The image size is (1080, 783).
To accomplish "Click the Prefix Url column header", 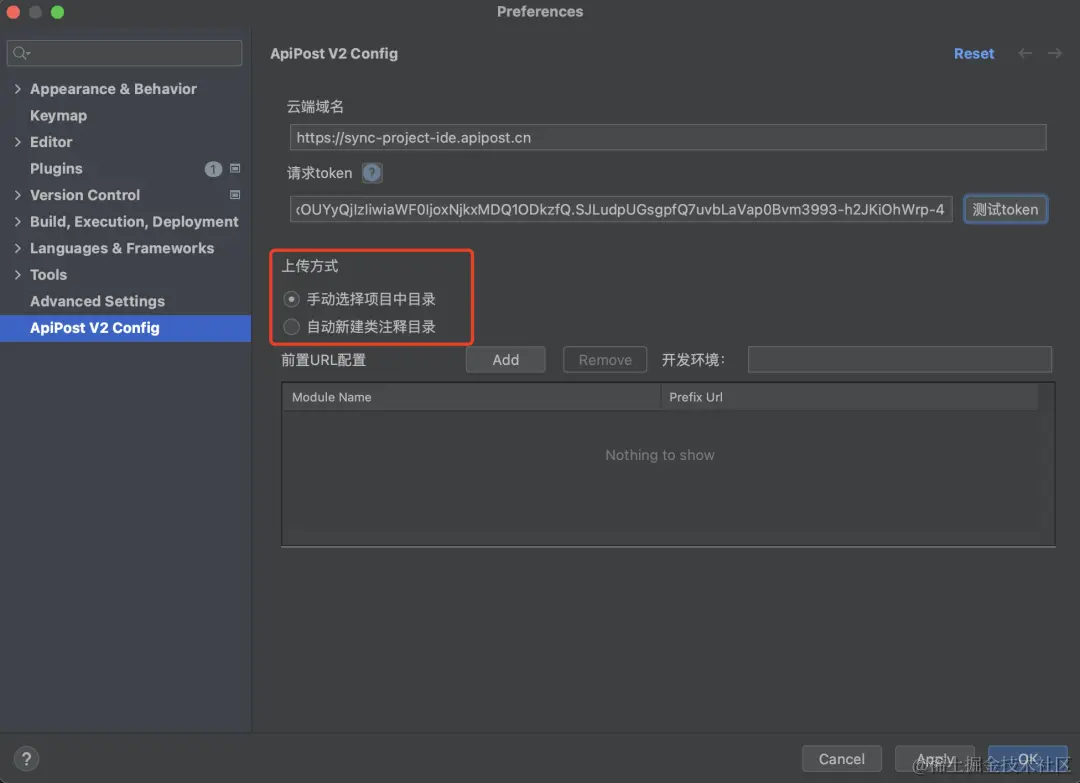I will pyautogui.click(x=849, y=397).
